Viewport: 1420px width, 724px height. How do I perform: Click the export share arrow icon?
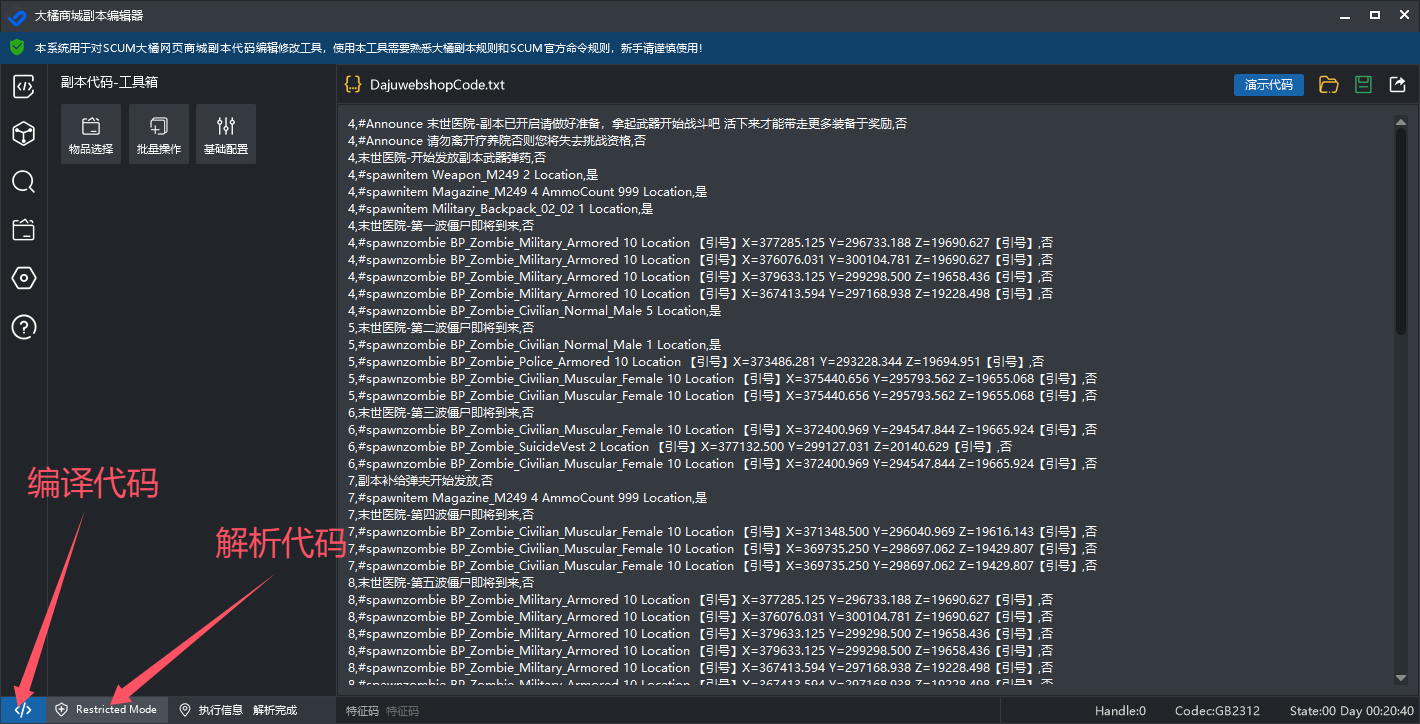coord(1398,85)
